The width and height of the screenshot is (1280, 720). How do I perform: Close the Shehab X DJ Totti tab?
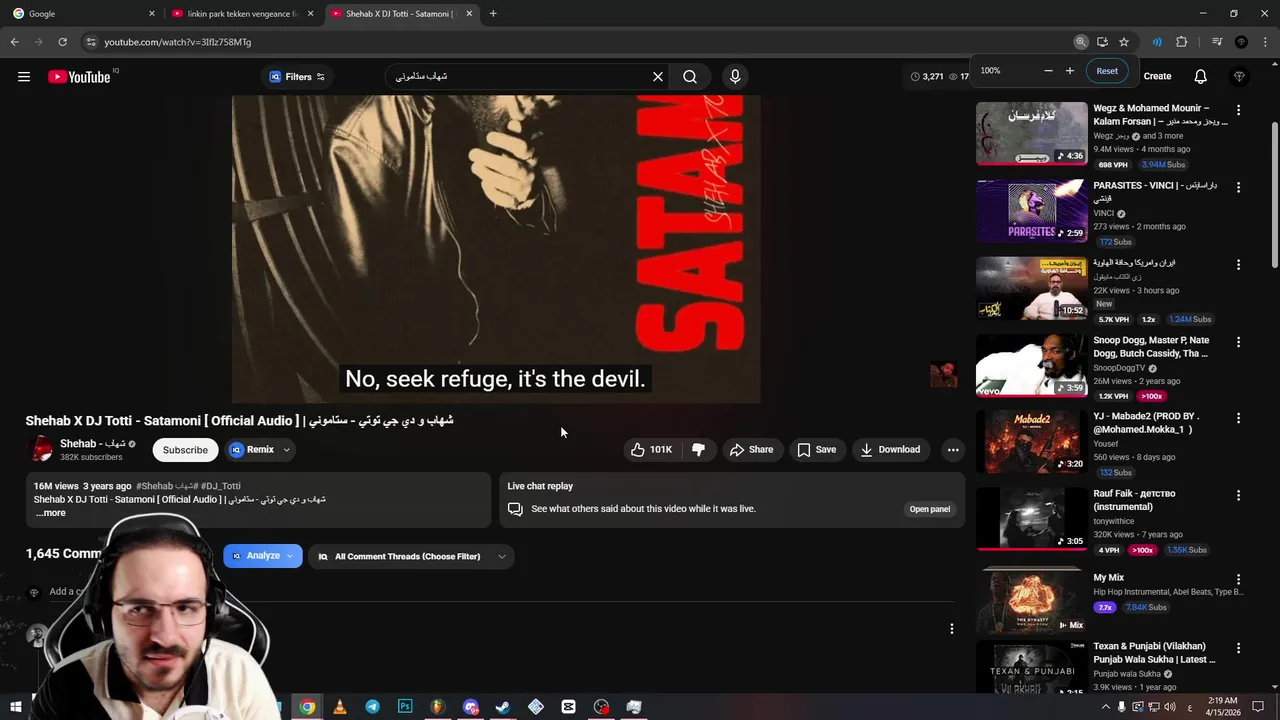coord(469,14)
